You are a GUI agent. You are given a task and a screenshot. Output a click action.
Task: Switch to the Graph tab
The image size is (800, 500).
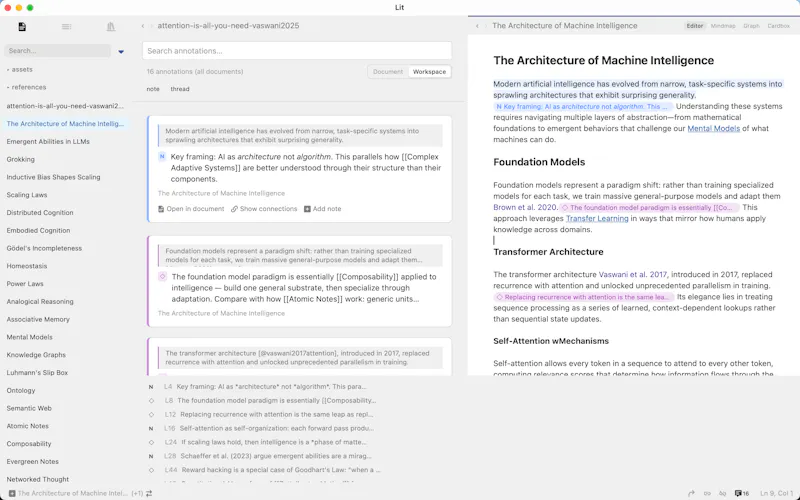point(751,26)
